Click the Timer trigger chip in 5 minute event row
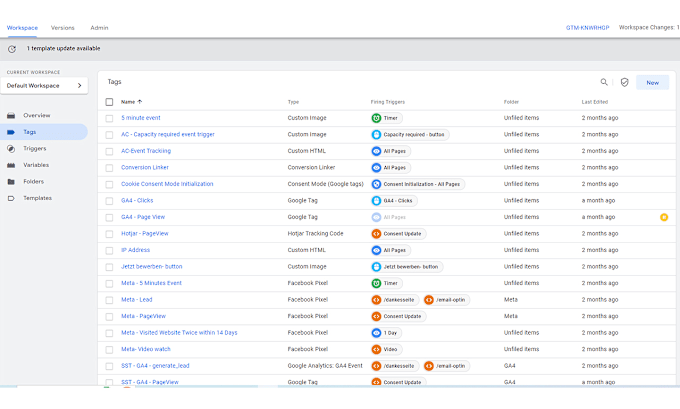Image resolution: width=680 pixels, height=409 pixels. pos(386,118)
